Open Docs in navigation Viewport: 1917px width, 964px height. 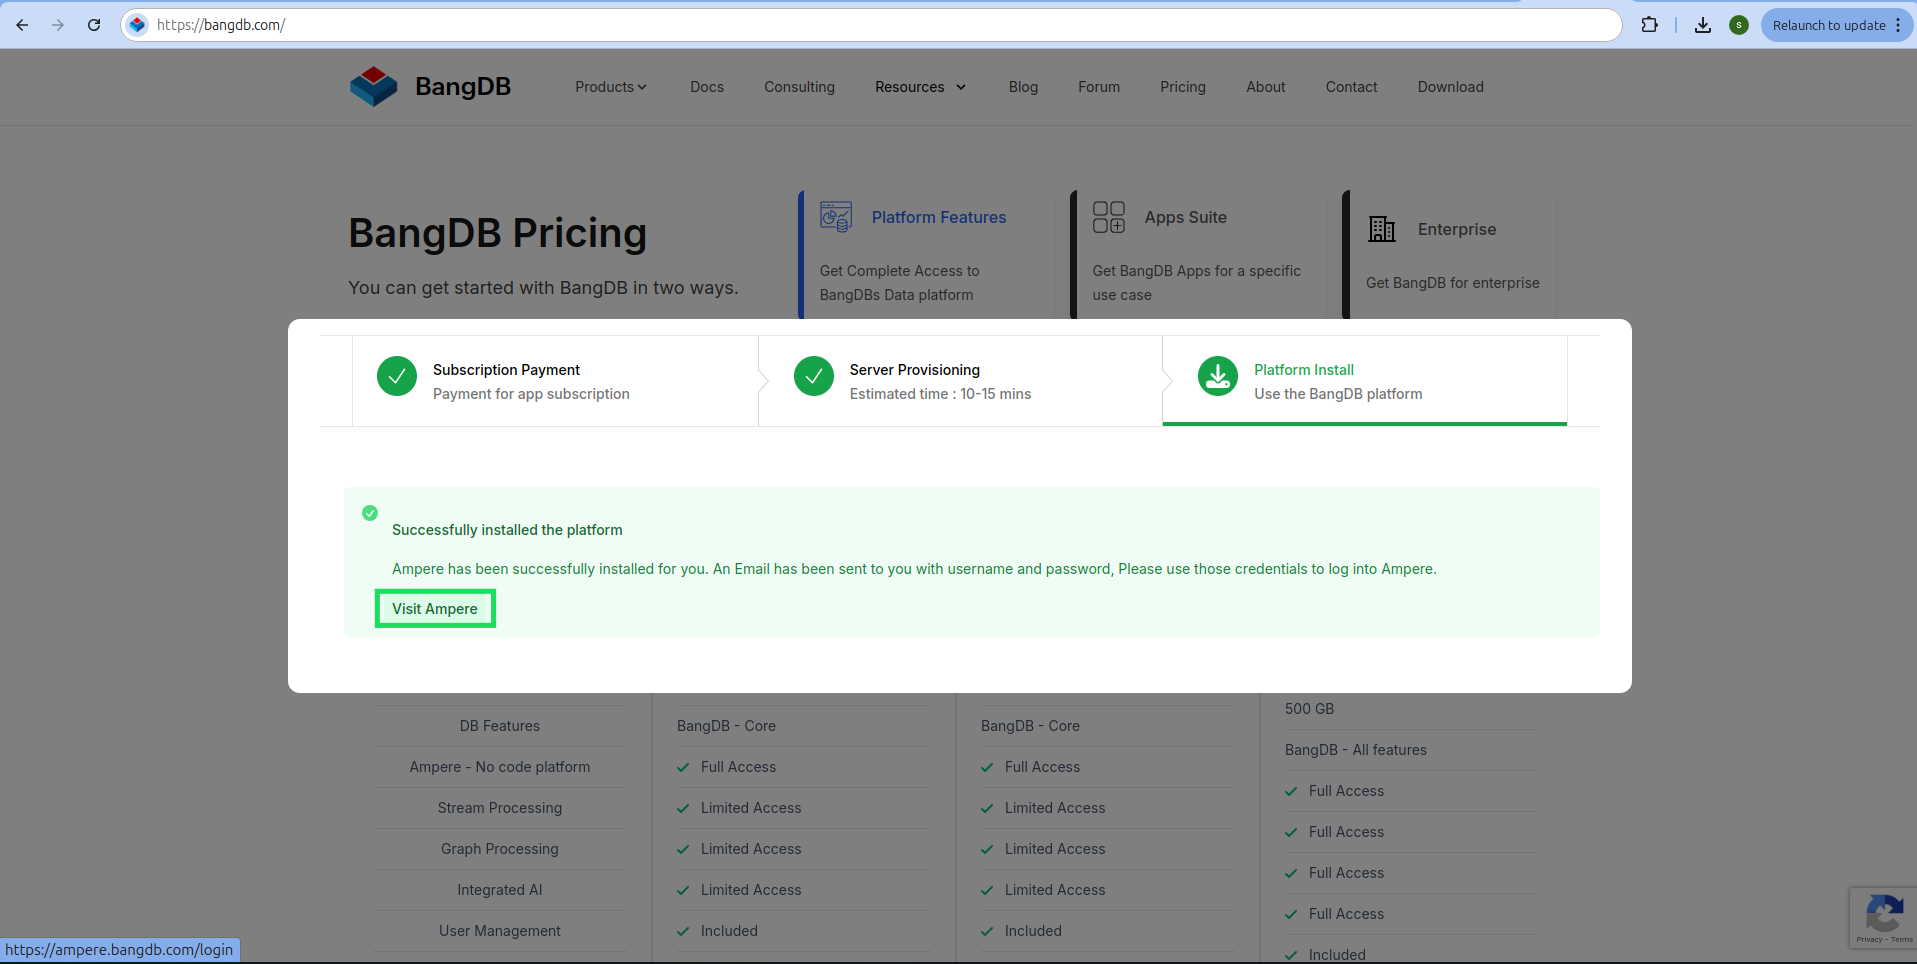(707, 87)
